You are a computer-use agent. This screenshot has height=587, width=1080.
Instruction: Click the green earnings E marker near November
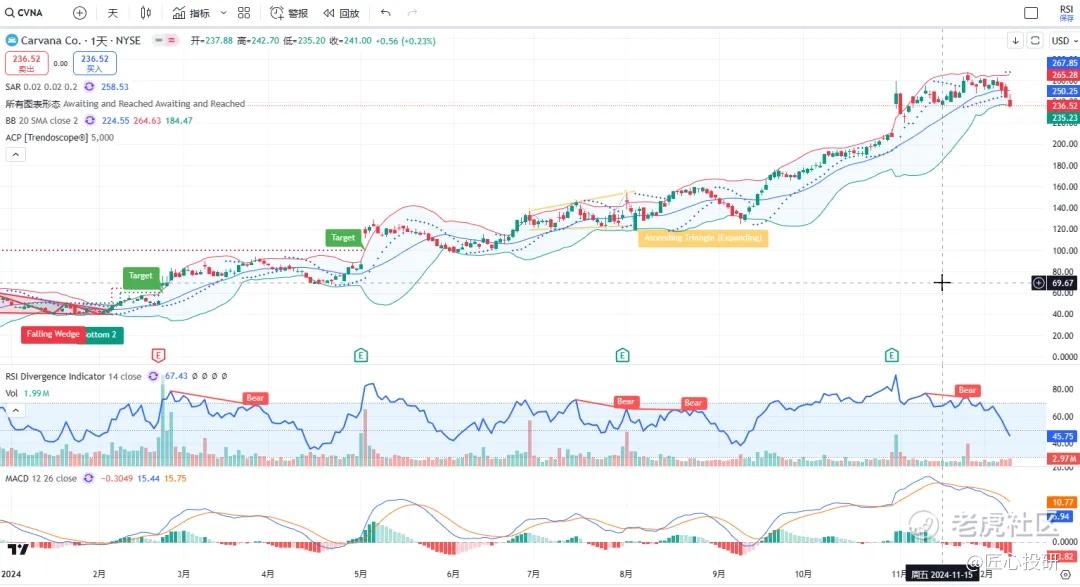pyautogui.click(x=891, y=356)
